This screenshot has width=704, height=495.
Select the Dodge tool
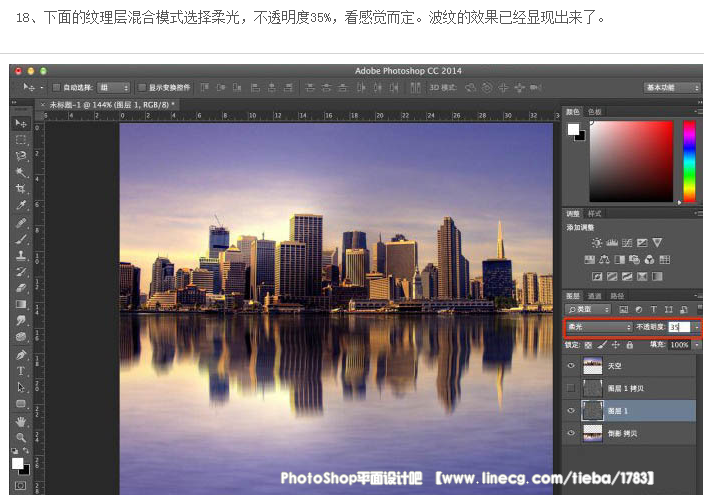(21, 336)
